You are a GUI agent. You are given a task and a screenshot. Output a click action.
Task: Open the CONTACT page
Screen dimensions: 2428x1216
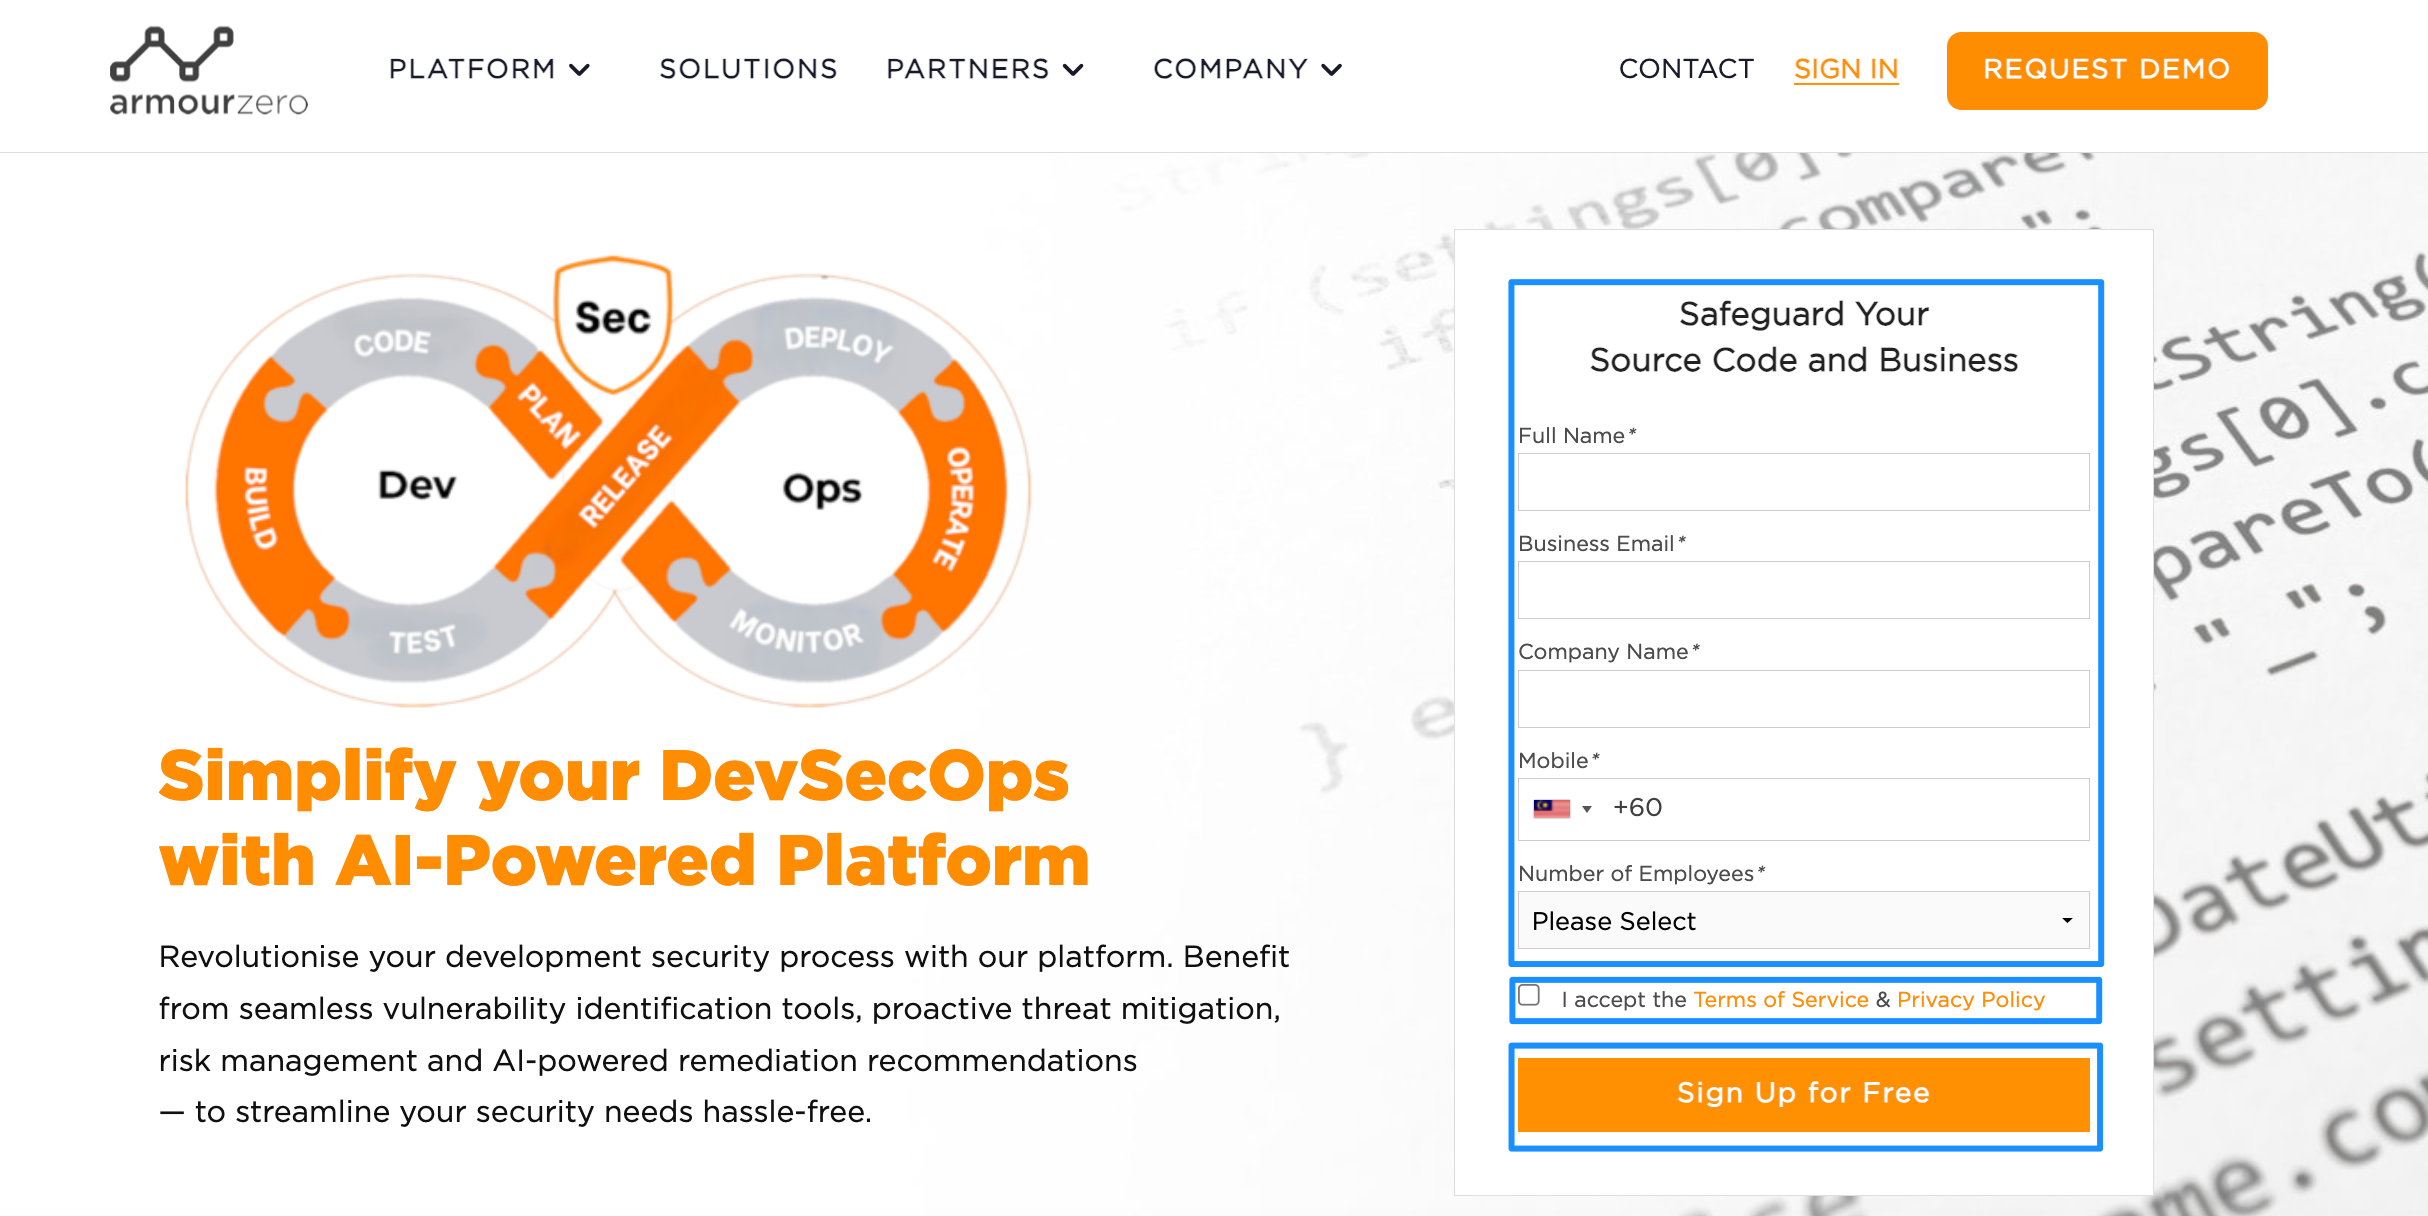1686,69
